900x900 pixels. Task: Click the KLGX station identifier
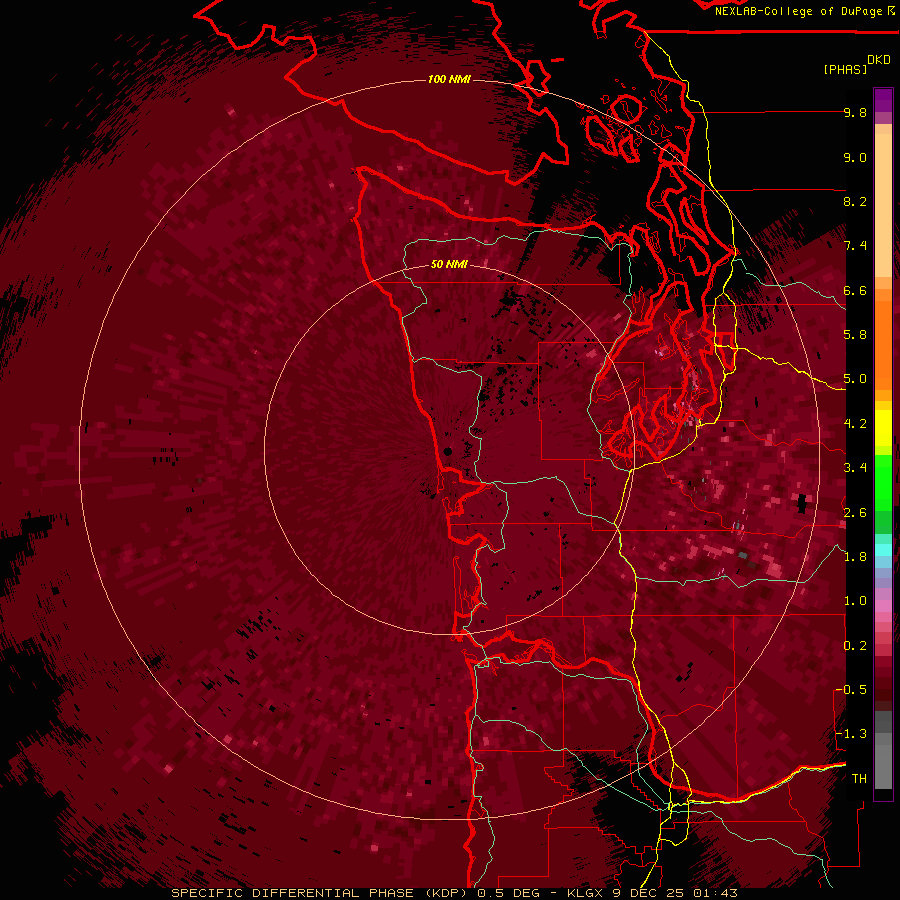(x=586, y=893)
